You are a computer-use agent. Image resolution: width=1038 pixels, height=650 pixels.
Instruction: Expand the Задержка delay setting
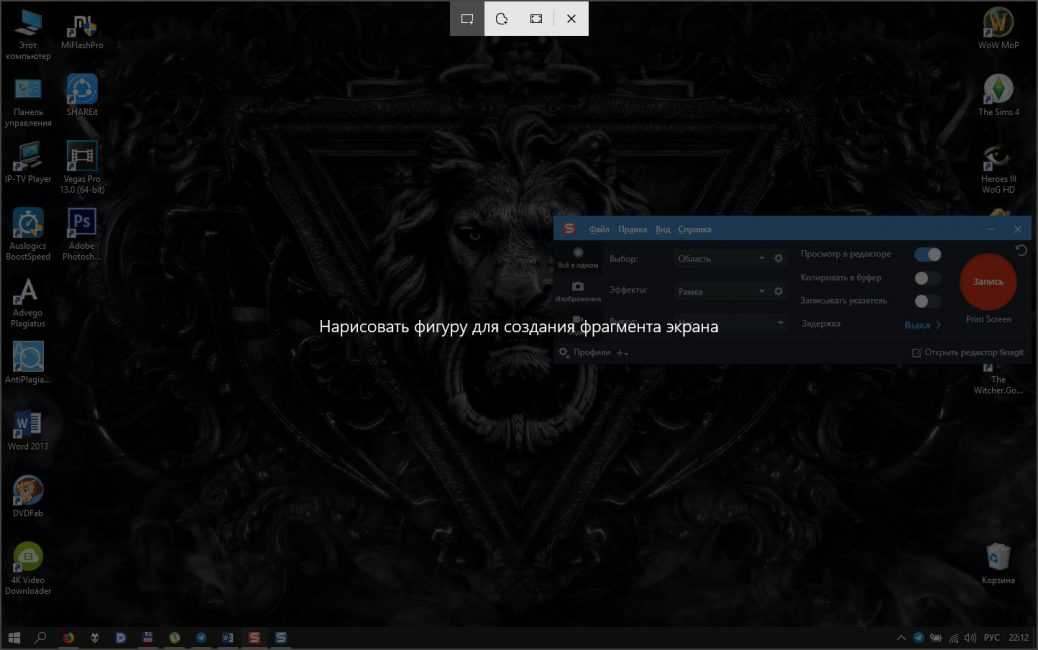click(x=922, y=325)
